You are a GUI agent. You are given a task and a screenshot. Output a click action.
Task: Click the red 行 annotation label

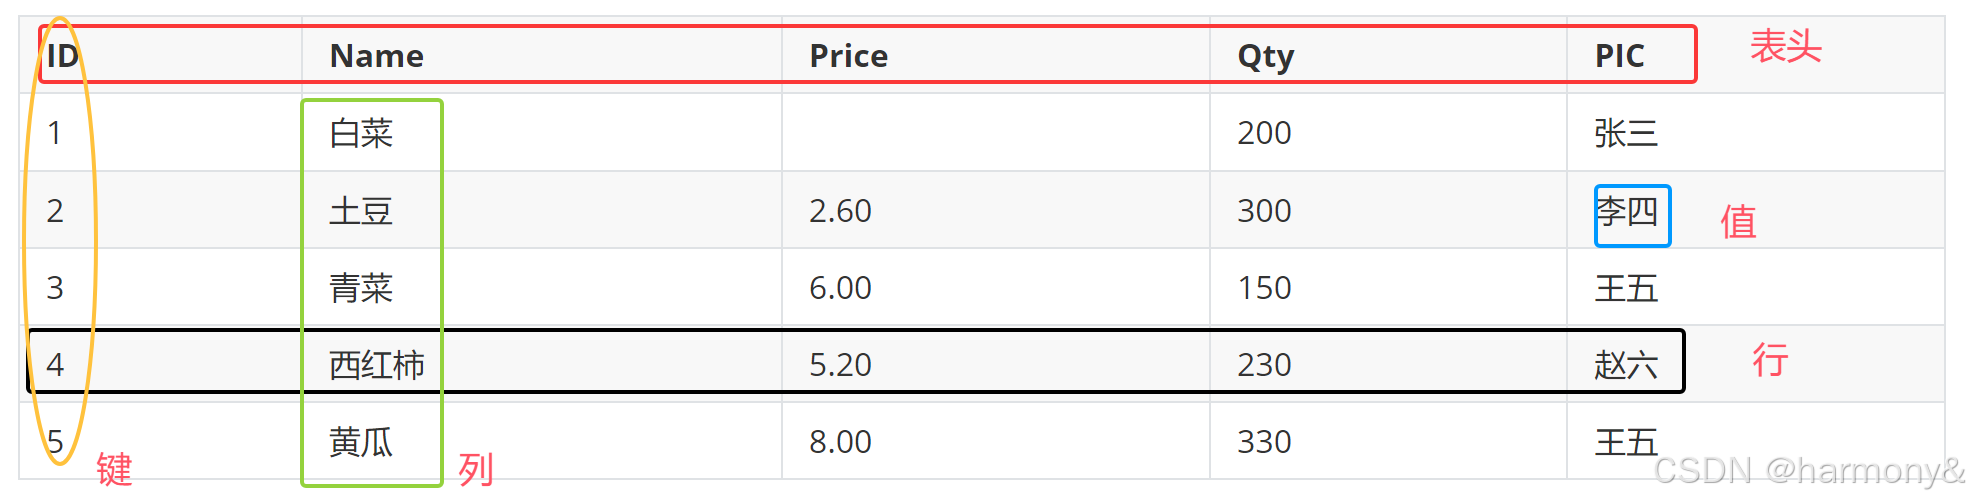tap(1770, 359)
